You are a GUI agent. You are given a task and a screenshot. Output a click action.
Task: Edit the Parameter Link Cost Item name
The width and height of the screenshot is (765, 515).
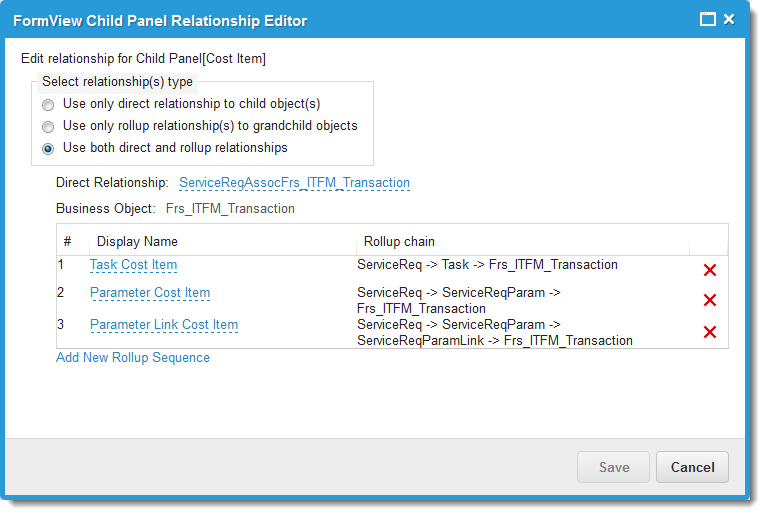coord(164,325)
